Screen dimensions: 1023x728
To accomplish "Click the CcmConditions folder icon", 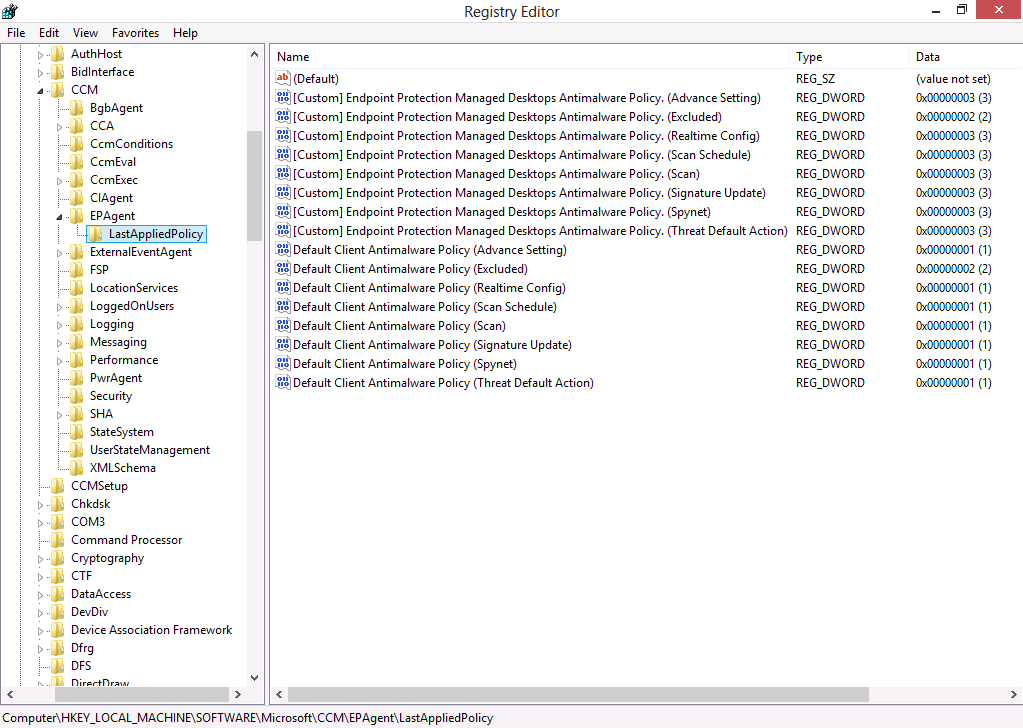I will click(x=77, y=144).
